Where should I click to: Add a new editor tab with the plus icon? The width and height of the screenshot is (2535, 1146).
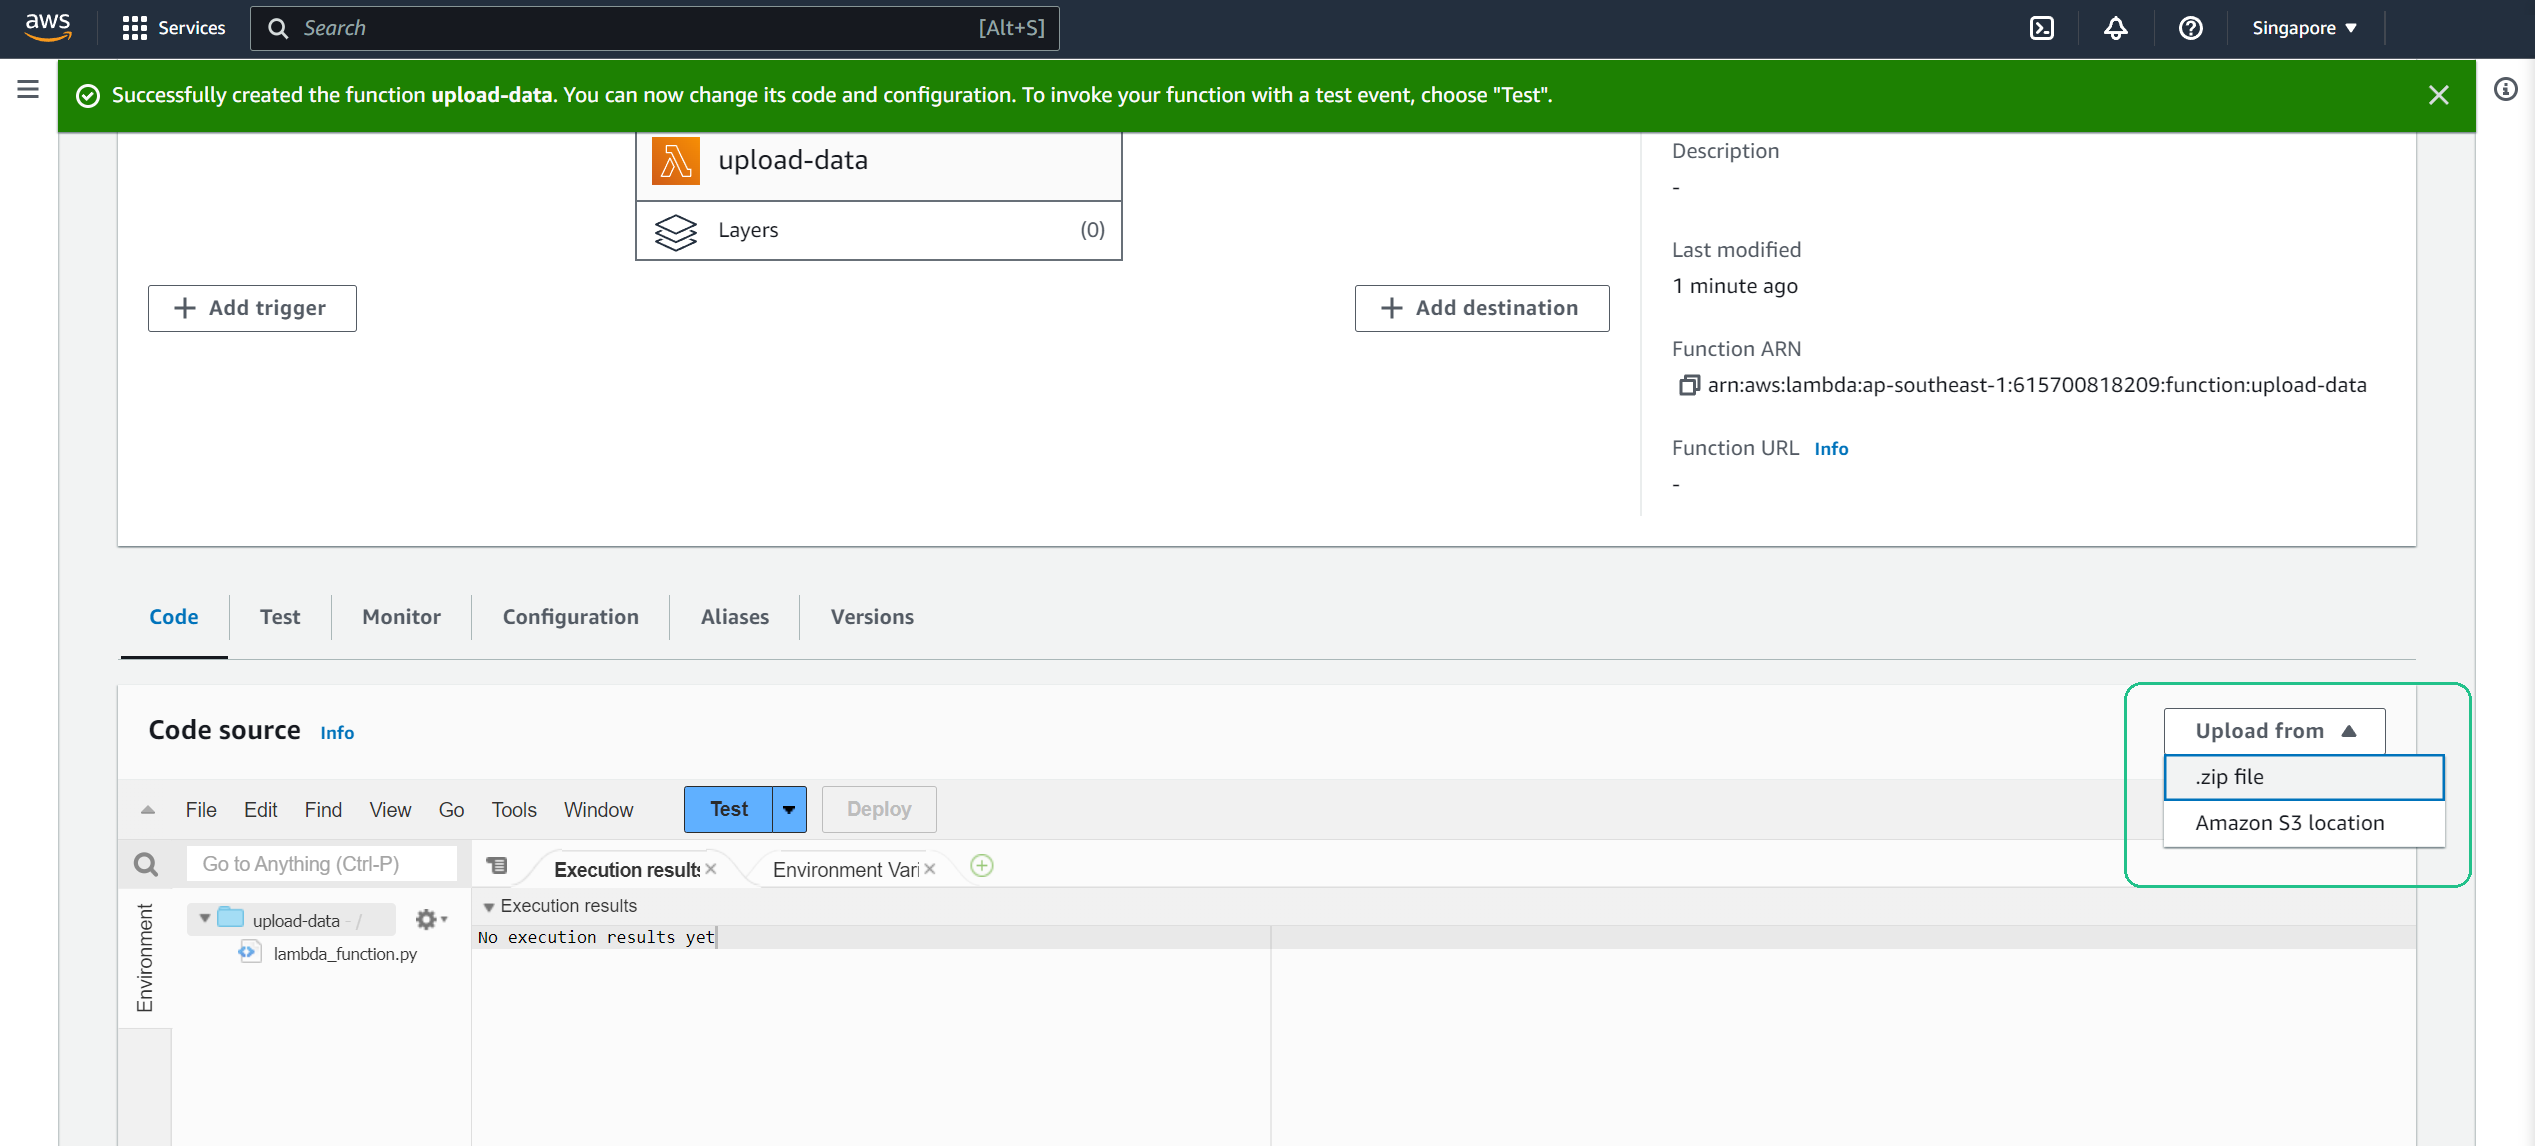click(x=982, y=866)
